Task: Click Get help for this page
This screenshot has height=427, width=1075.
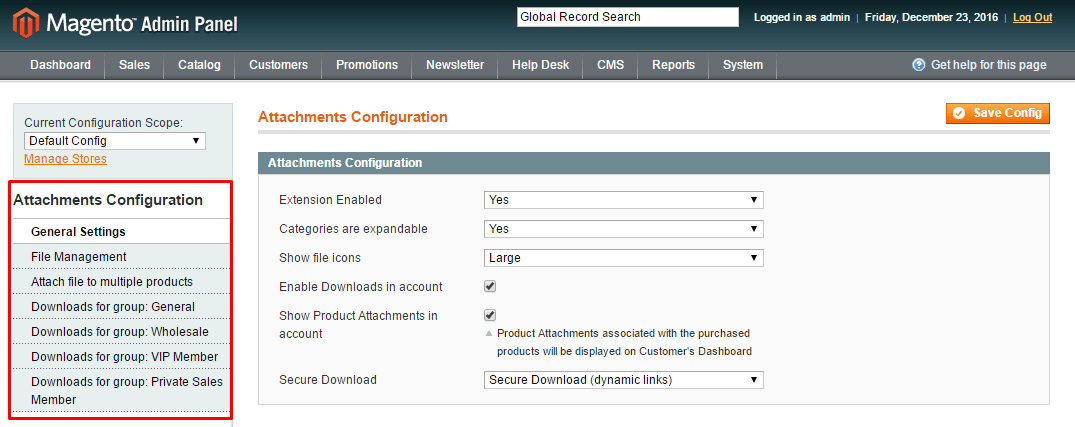Action: [x=989, y=65]
